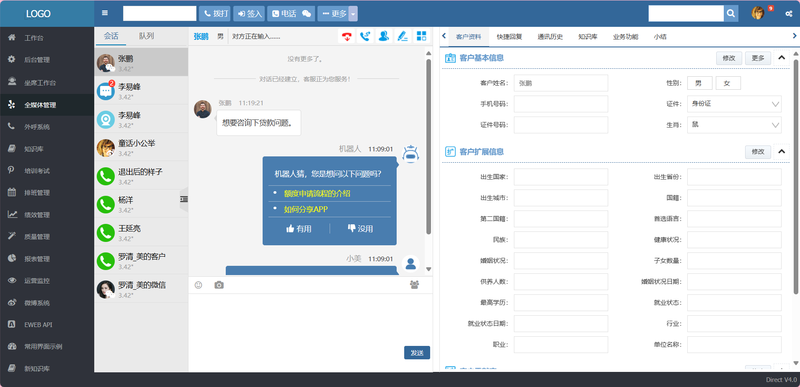The height and width of the screenshot is (387, 800).
Task: Click the grid layout icon in chat header
Action: (421, 36)
